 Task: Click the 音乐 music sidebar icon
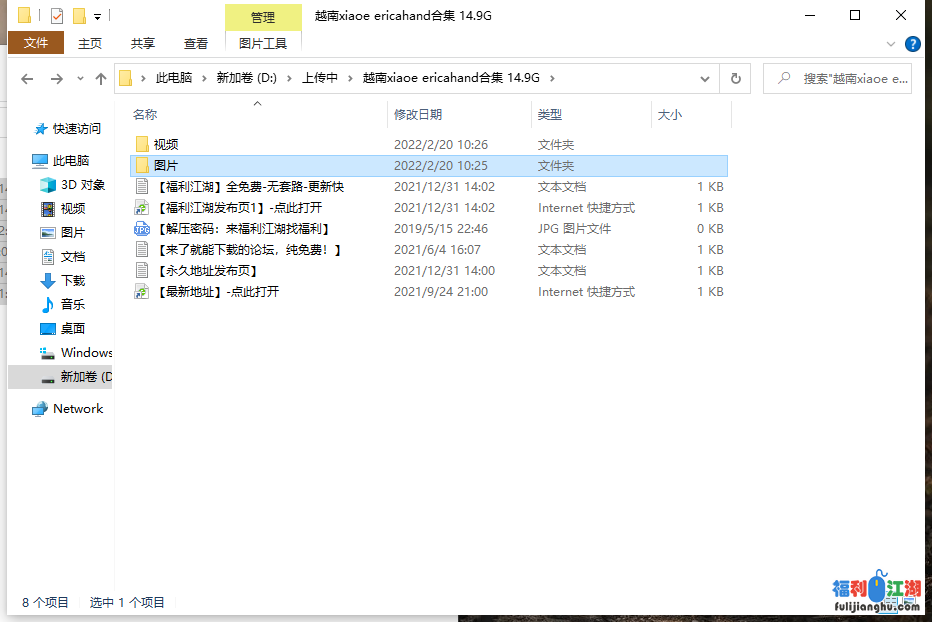coord(47,304)
